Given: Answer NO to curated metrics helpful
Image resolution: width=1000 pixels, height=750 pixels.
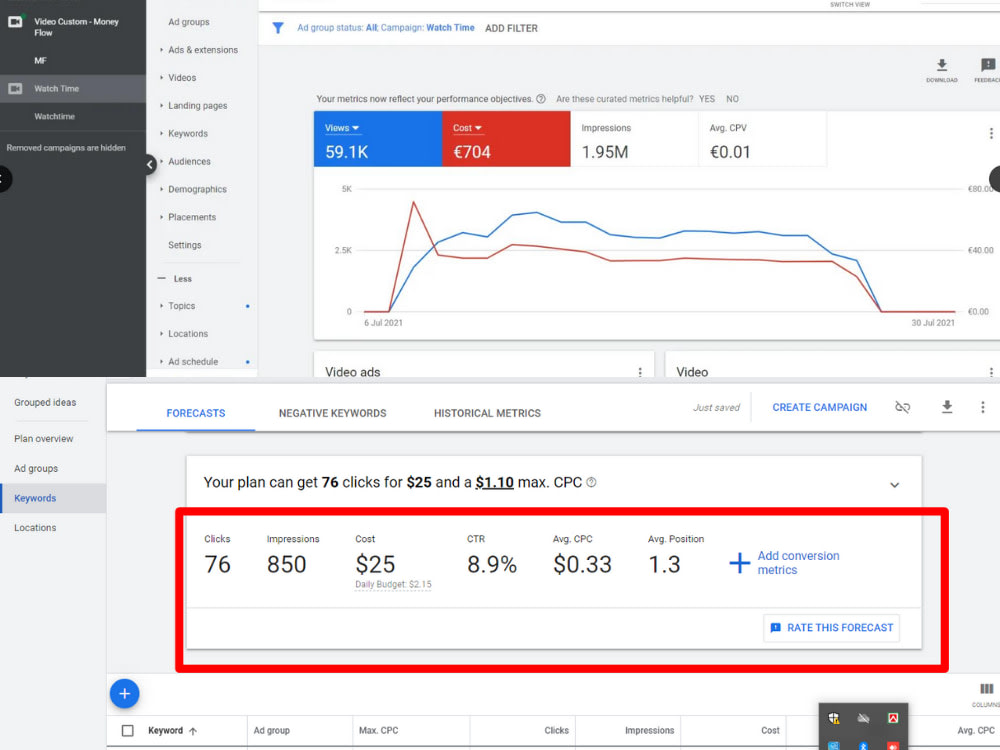Looking at the screenshot, I should coord(732,99).
